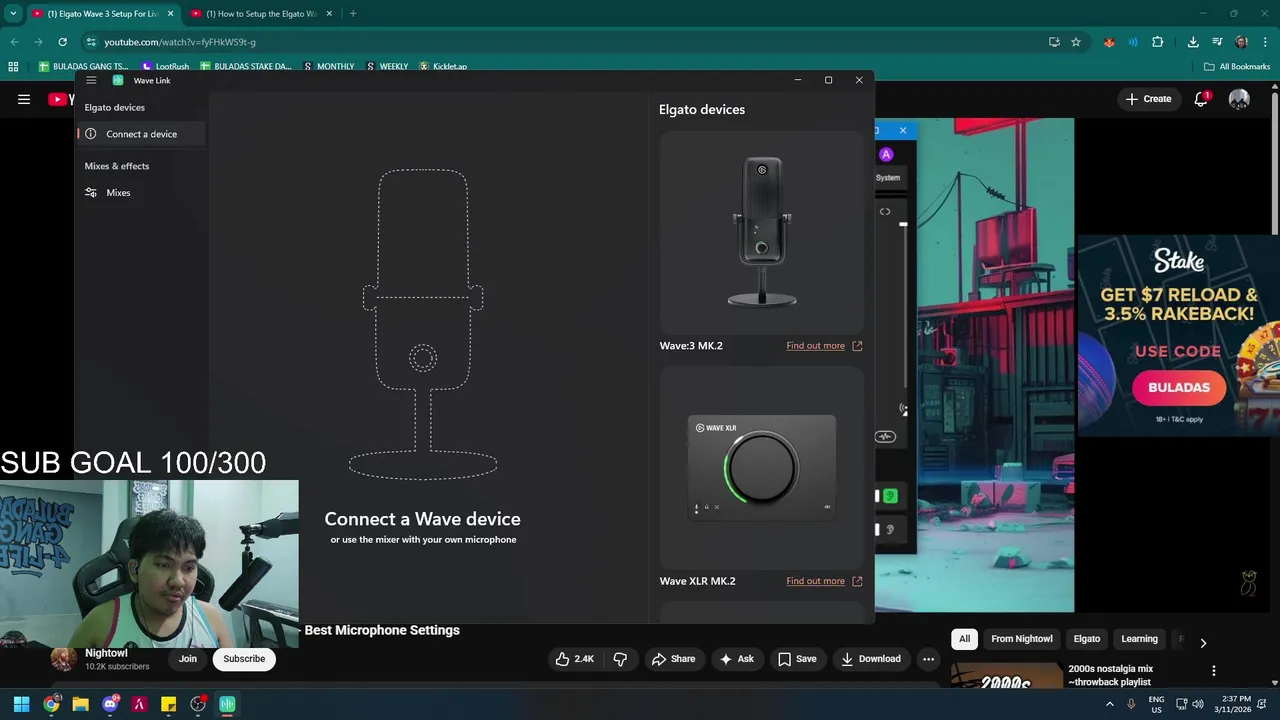Open Chrome from the taskbar
Viewport: 1280px width, 720px height.
click(51, 704)
